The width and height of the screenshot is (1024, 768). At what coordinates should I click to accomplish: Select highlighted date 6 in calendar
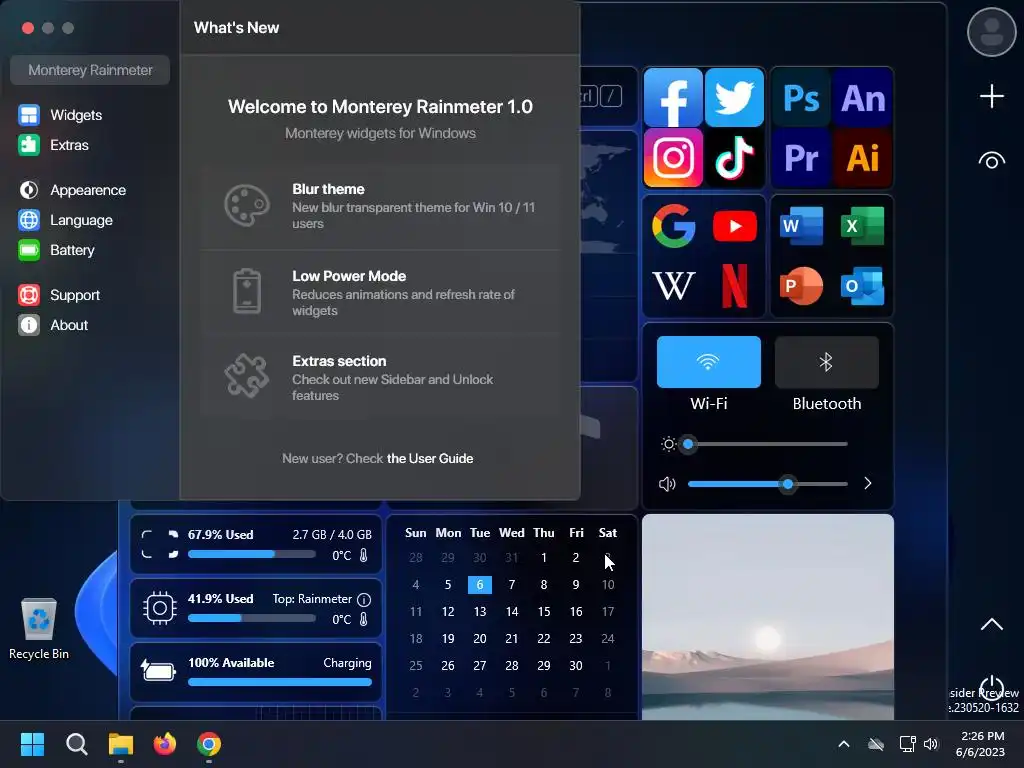[x=479, y=584]
